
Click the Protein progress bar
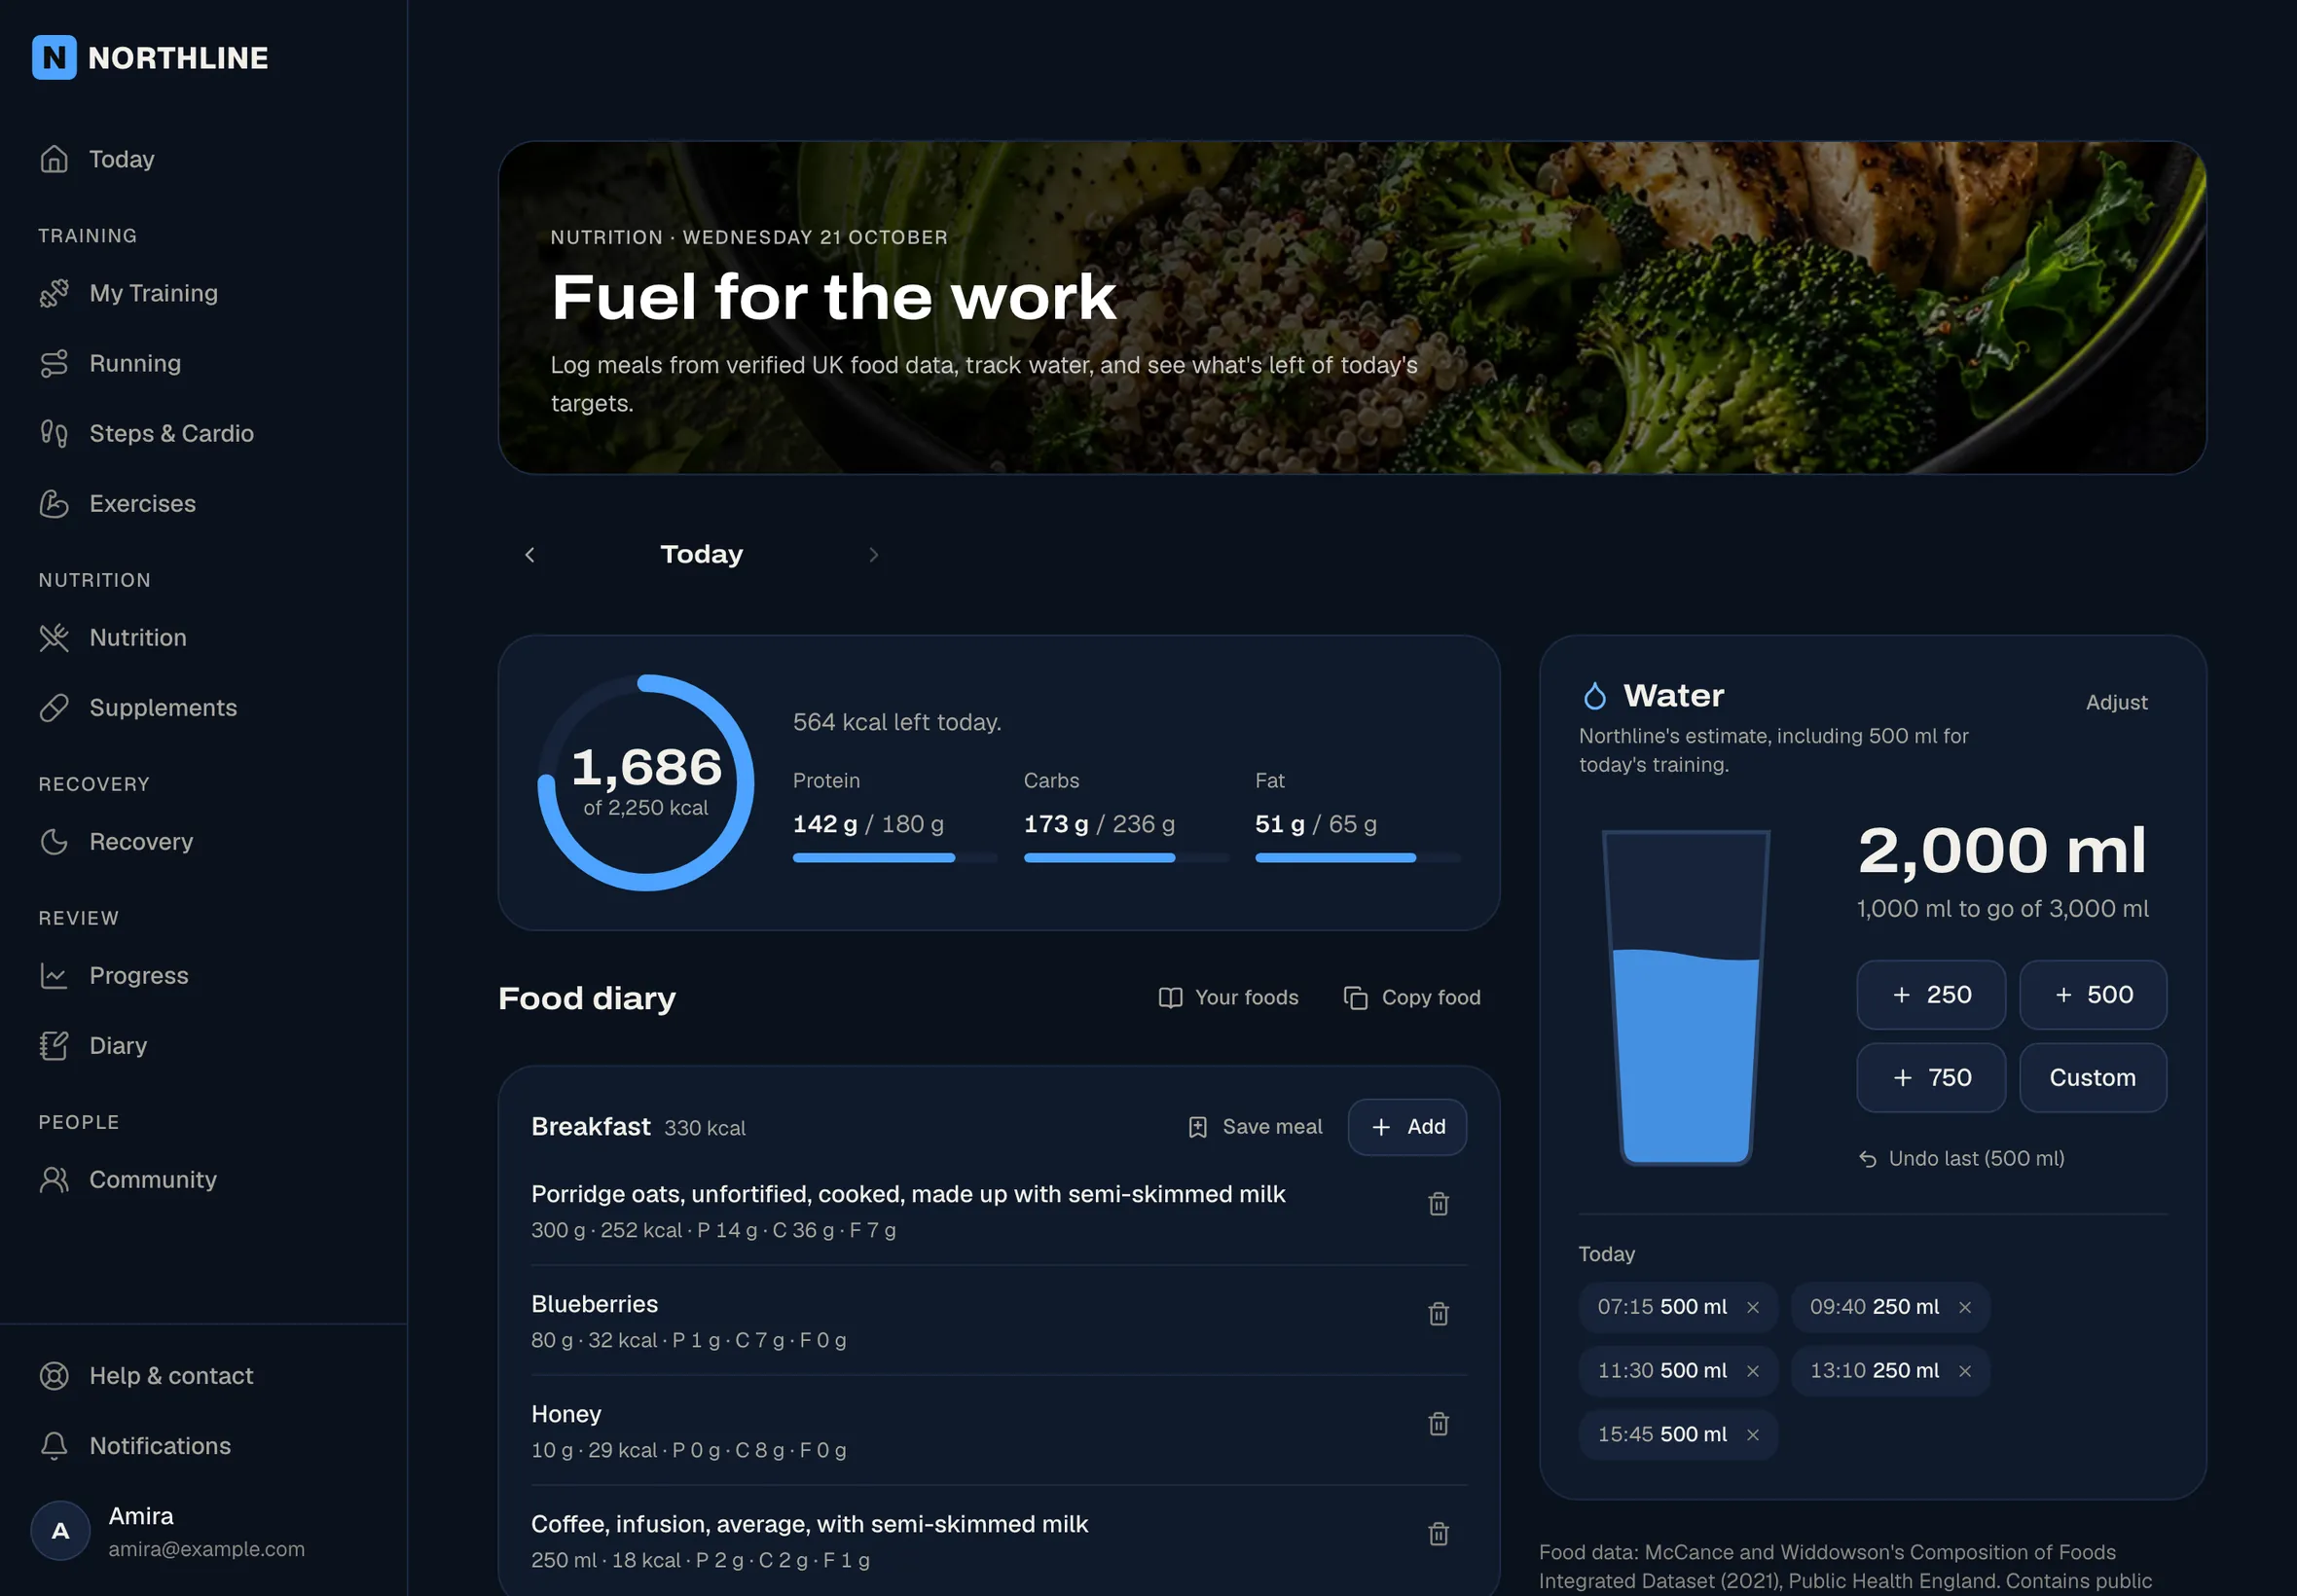click(895, 857)
